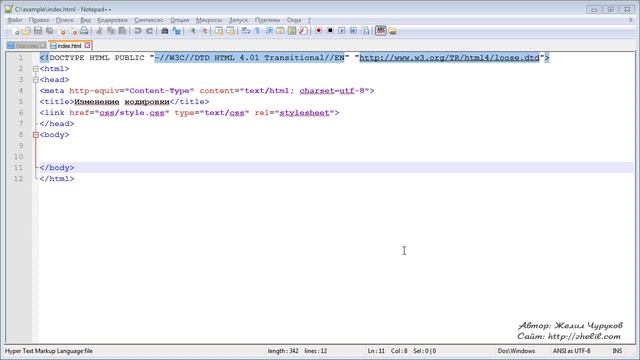Collapse the <html> fold marker
This screenshot has height=360, width=640.
click(36, 69)
